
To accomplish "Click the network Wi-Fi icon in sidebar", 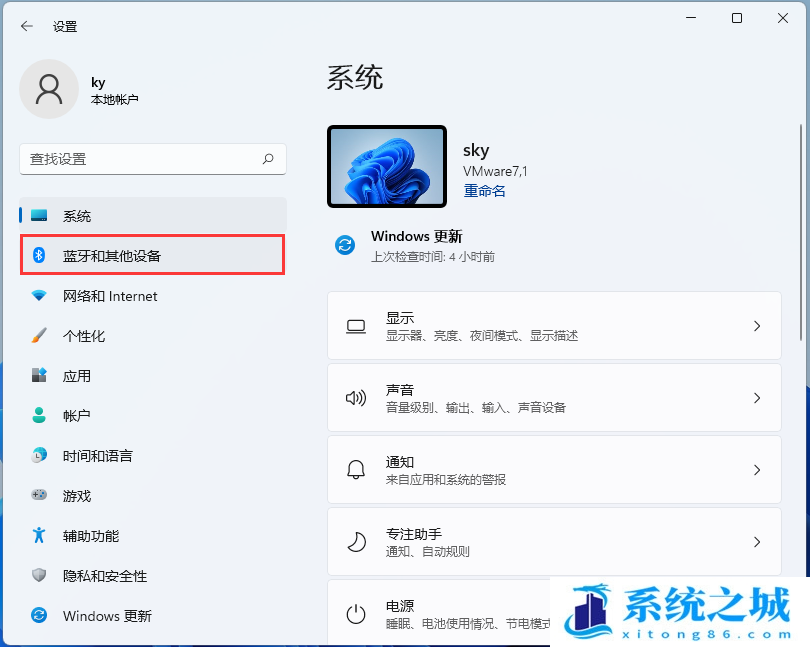I will click(x=39, y=296).
